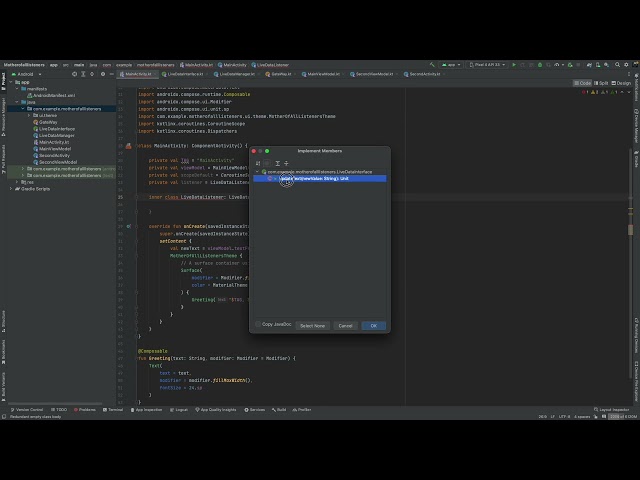Viewport: 640px width, 480px height.
Task: Click OK in Implement Members dialog
Action: coord(373,326)
